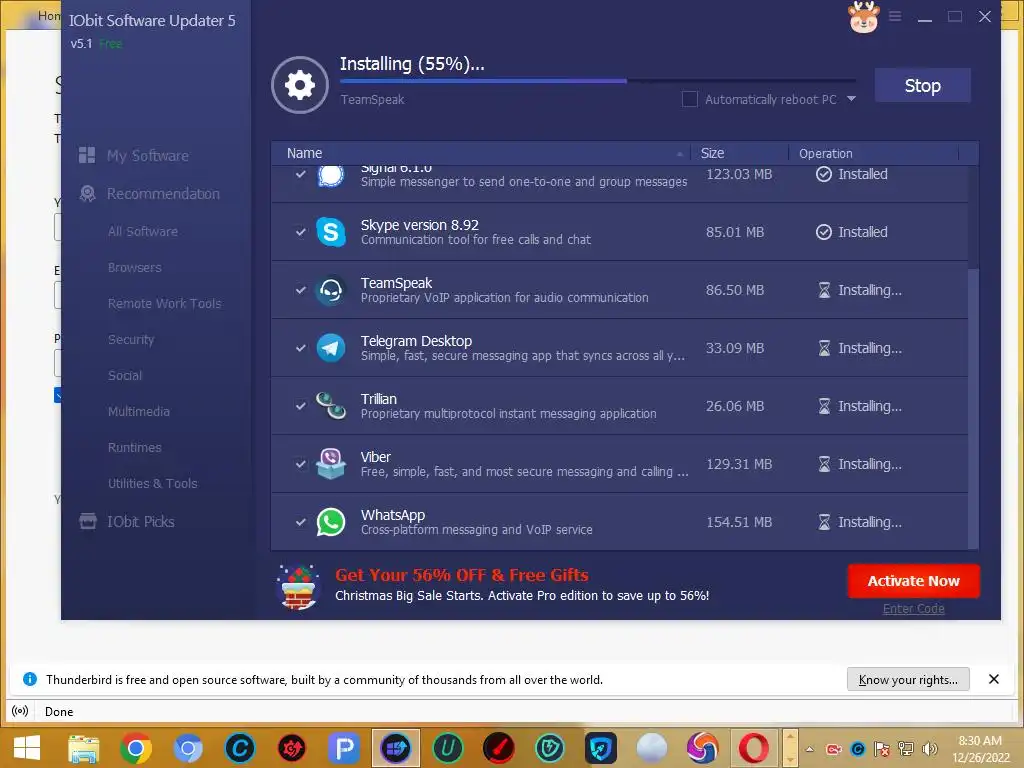This screenshot has height=768, width=1024.
Task: Click the Thunderbird info icon in notification bar
Action: click(x=30, y=679)
